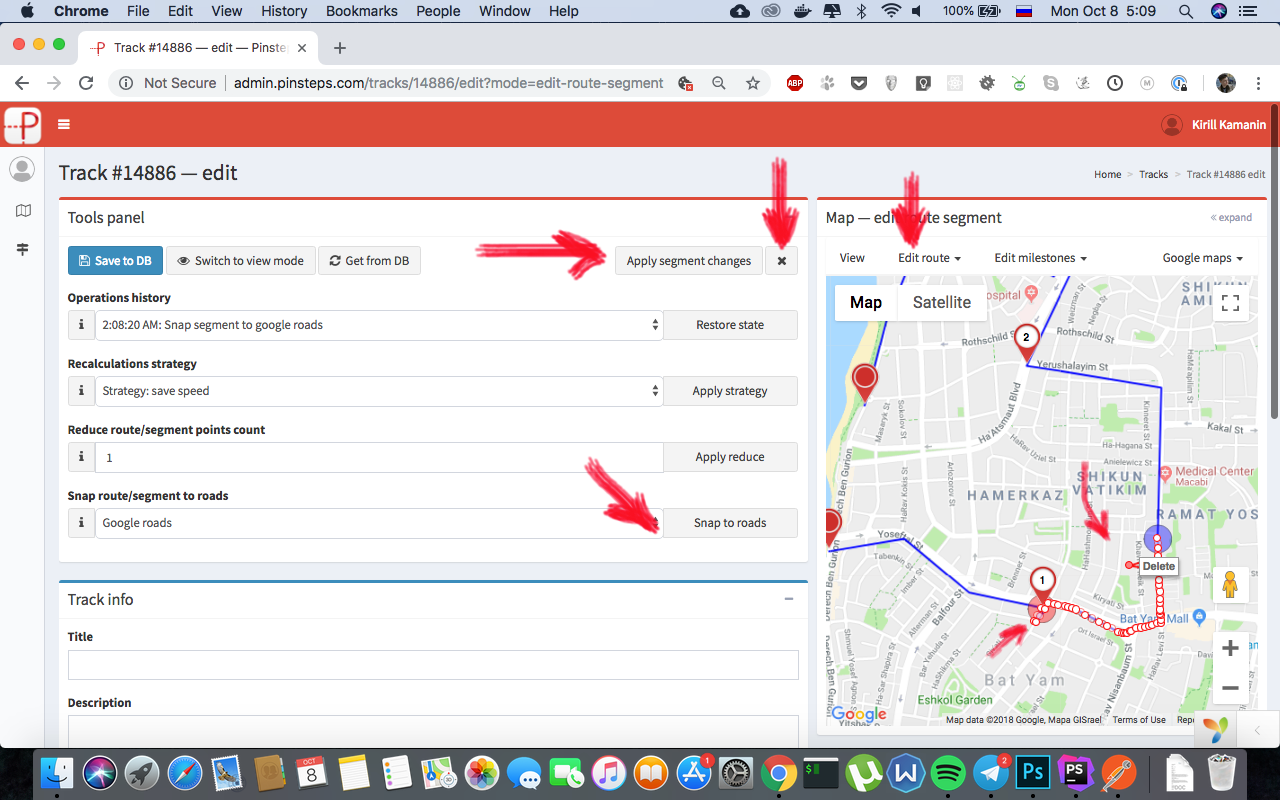Open the Edit route dropdown menu
This screenshot has width=1280, height=800.
point(929,258)
